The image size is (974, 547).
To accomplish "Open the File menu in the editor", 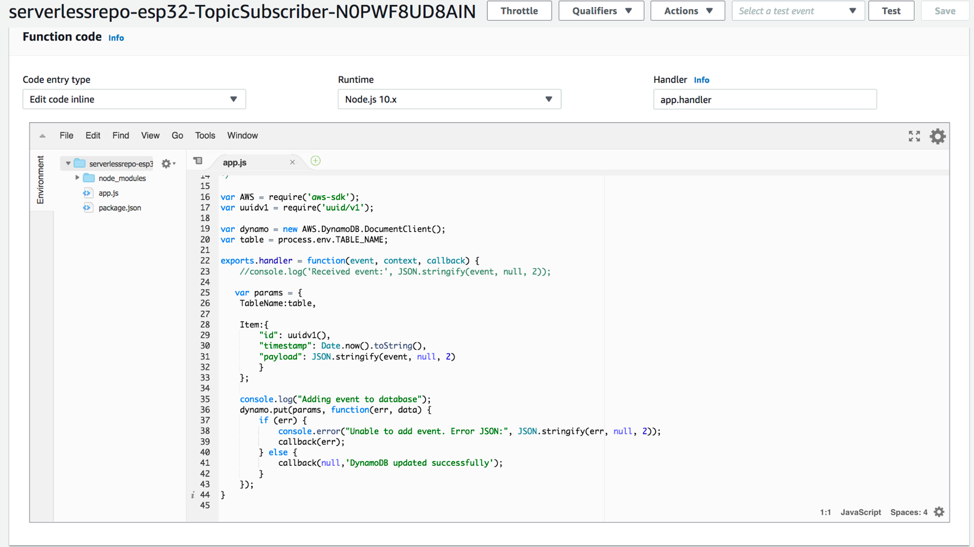I will [66, 135].
